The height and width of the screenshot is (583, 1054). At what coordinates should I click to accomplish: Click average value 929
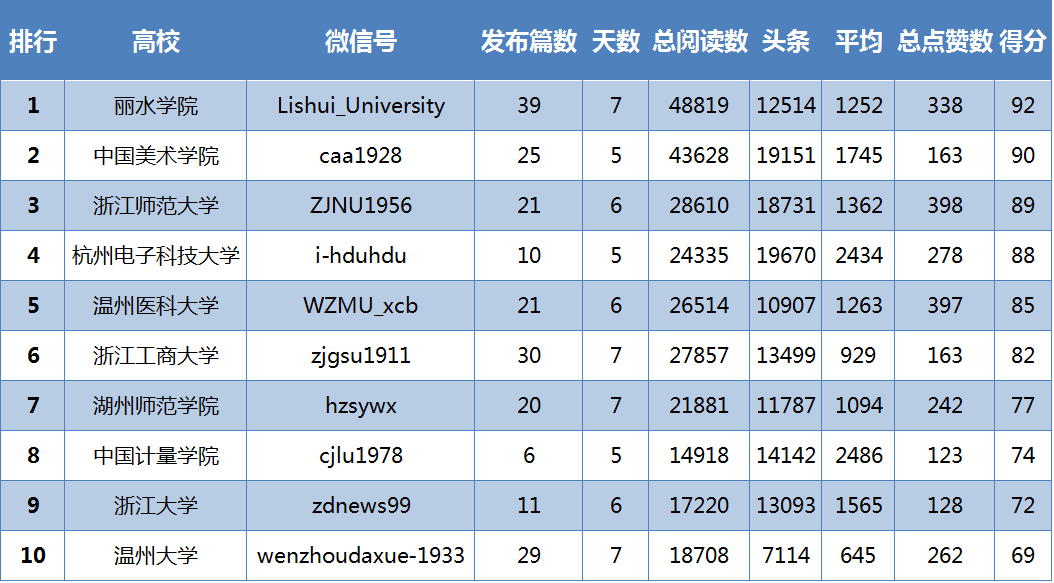(858, 355)
